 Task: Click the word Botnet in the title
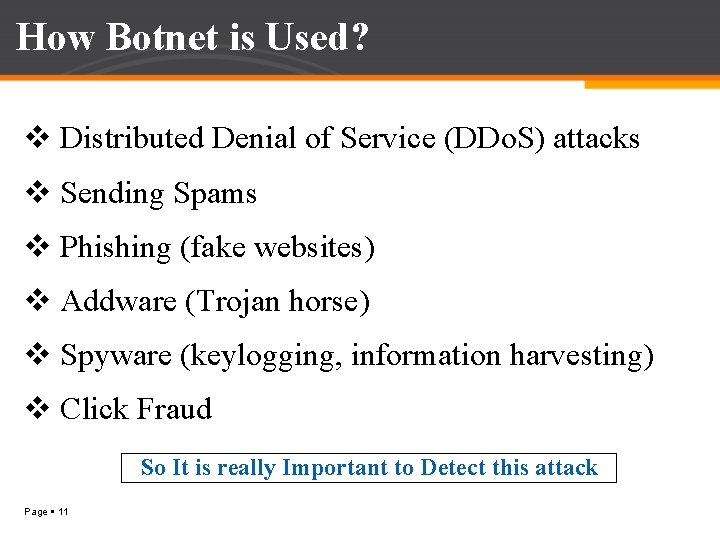pyautogui.click(x=162, y=37)
